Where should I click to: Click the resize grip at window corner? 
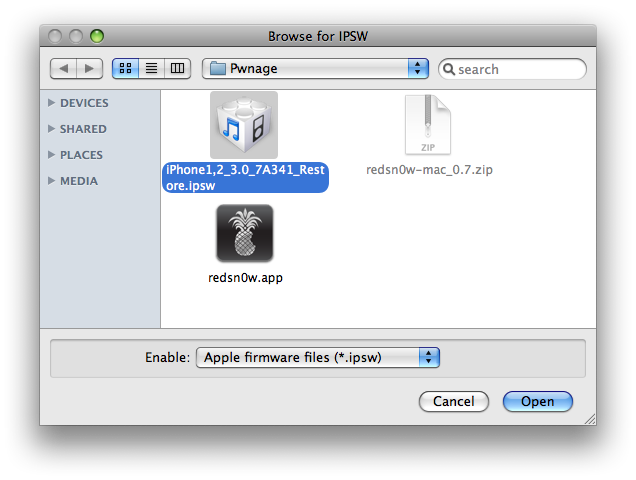click(590, 419)
